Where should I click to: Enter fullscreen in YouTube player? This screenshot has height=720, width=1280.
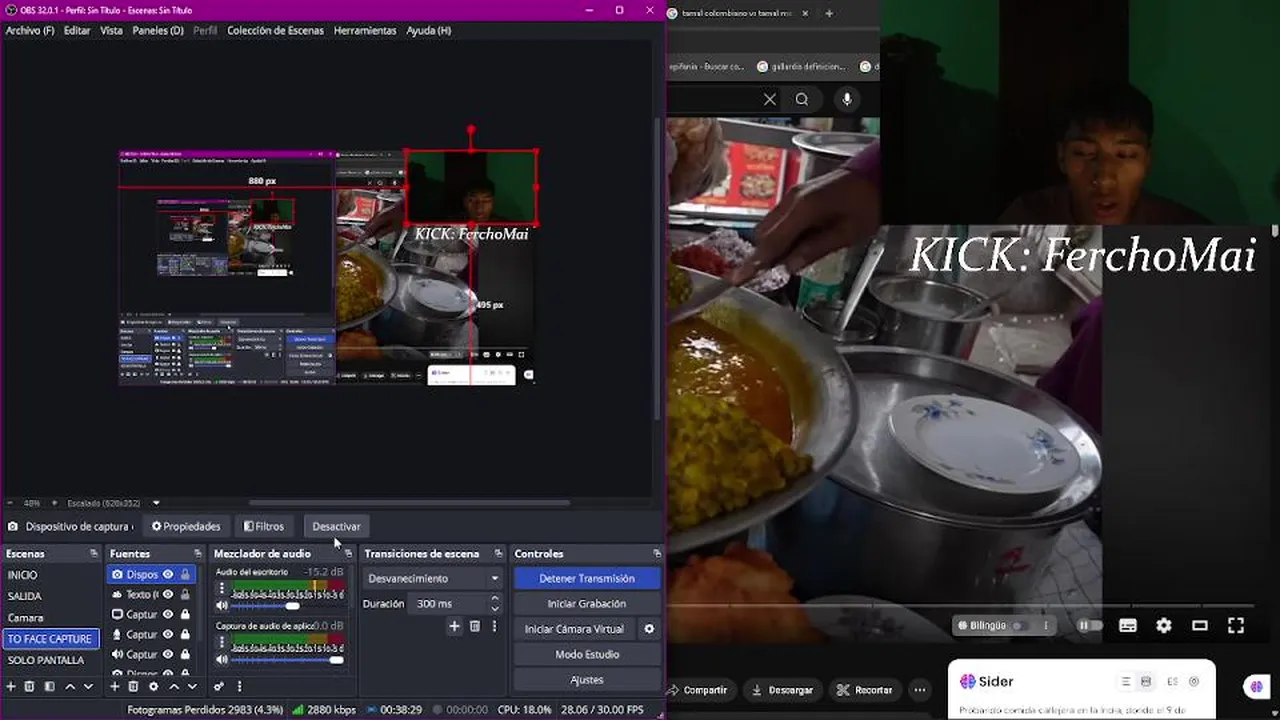1236,626
